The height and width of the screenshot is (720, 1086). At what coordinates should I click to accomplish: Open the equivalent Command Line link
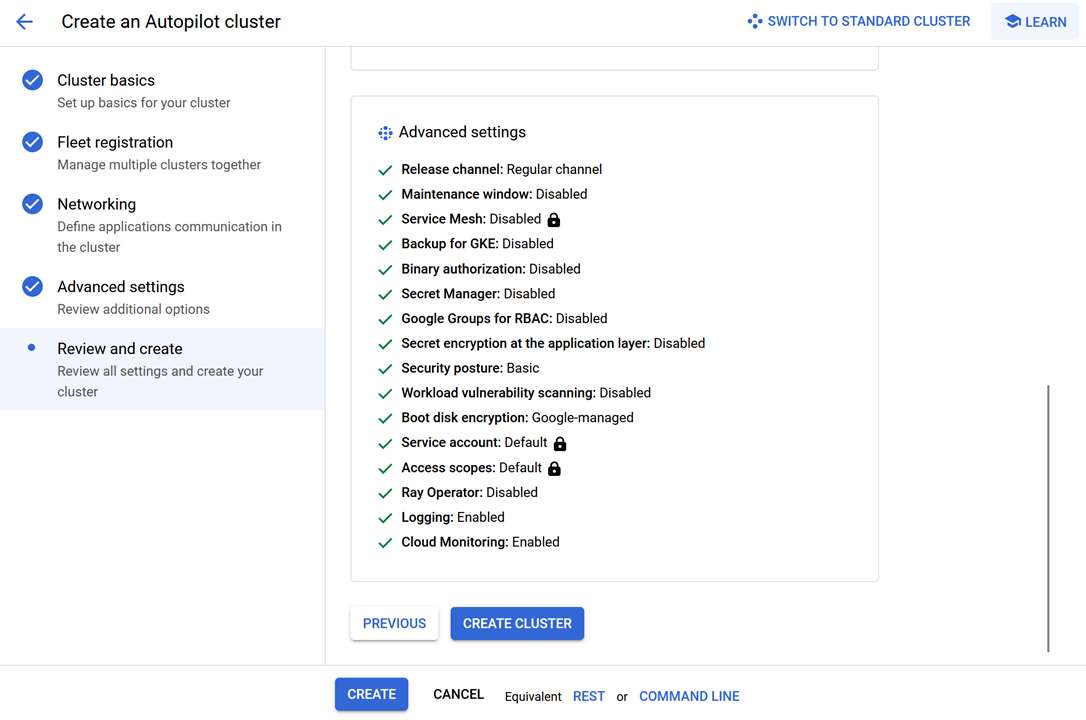click(689, 696)
